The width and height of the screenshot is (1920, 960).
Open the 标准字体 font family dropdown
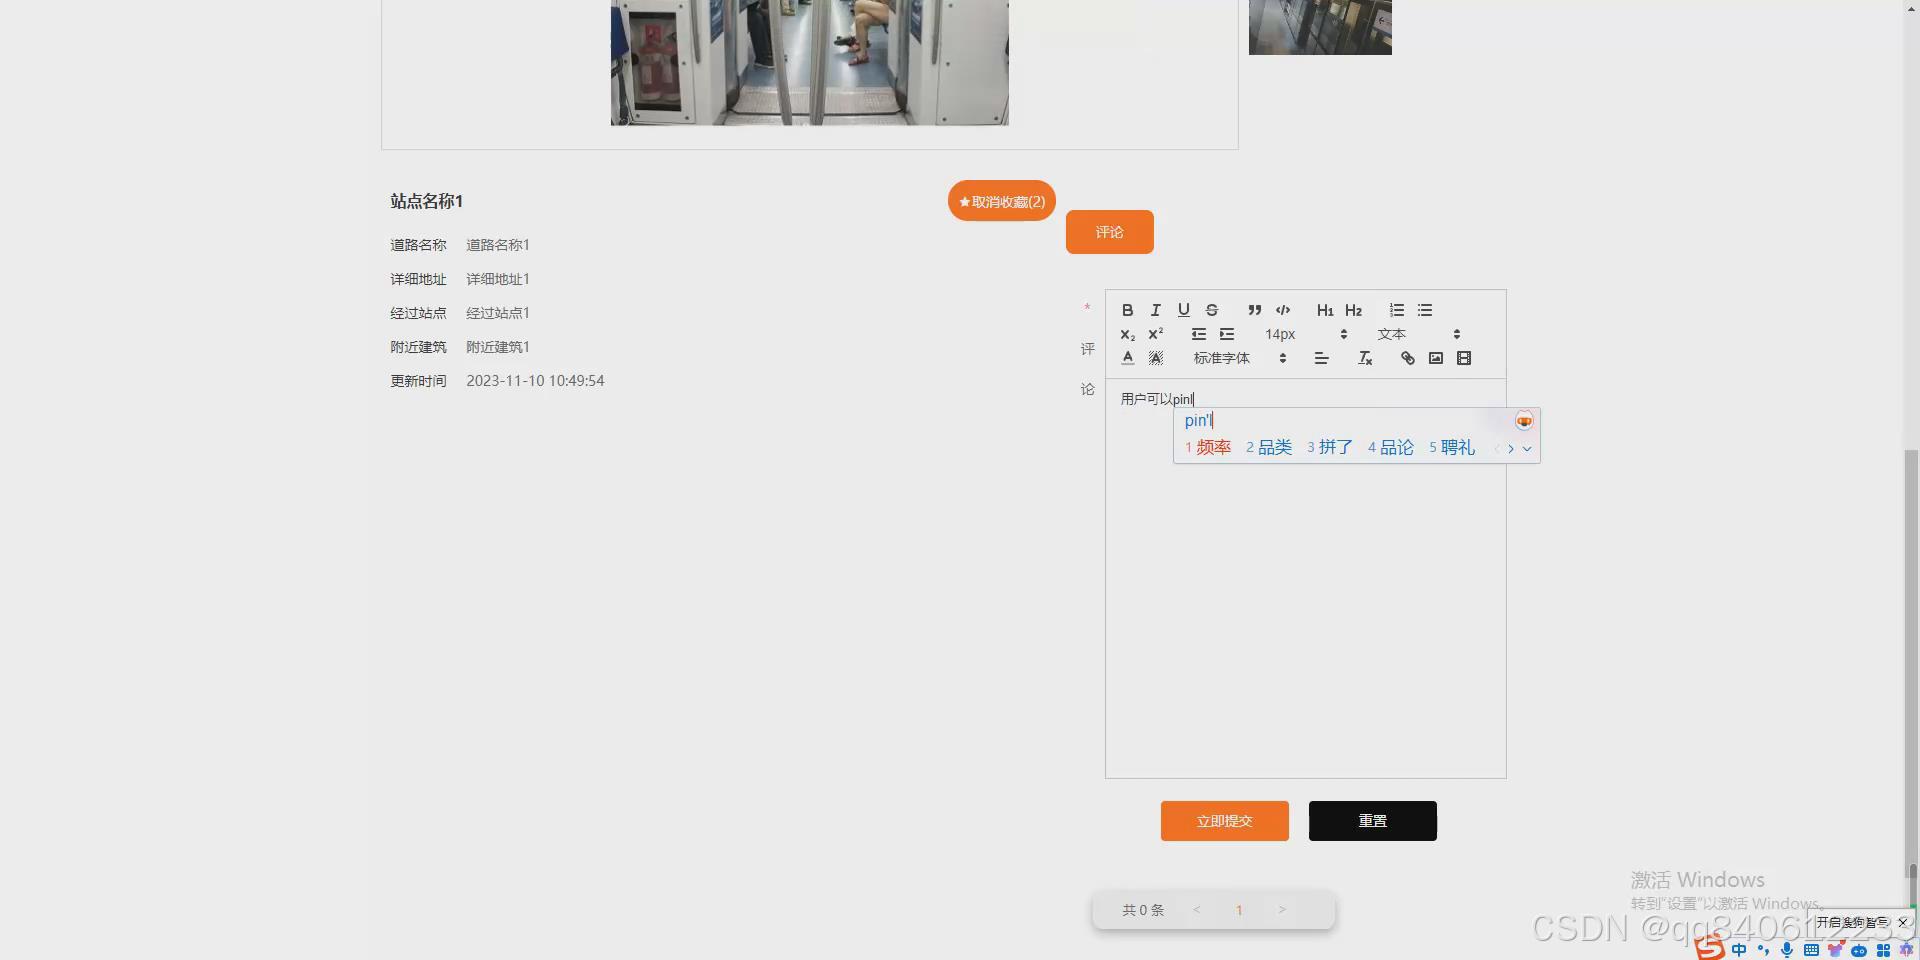[1240, 358]
